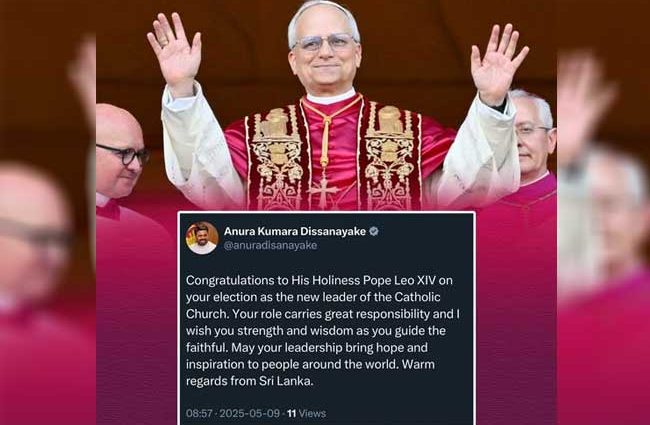Viewport: 650px width, 425px height.
Task: Click the 11 Views counter
Action: (x=306, y=413)
